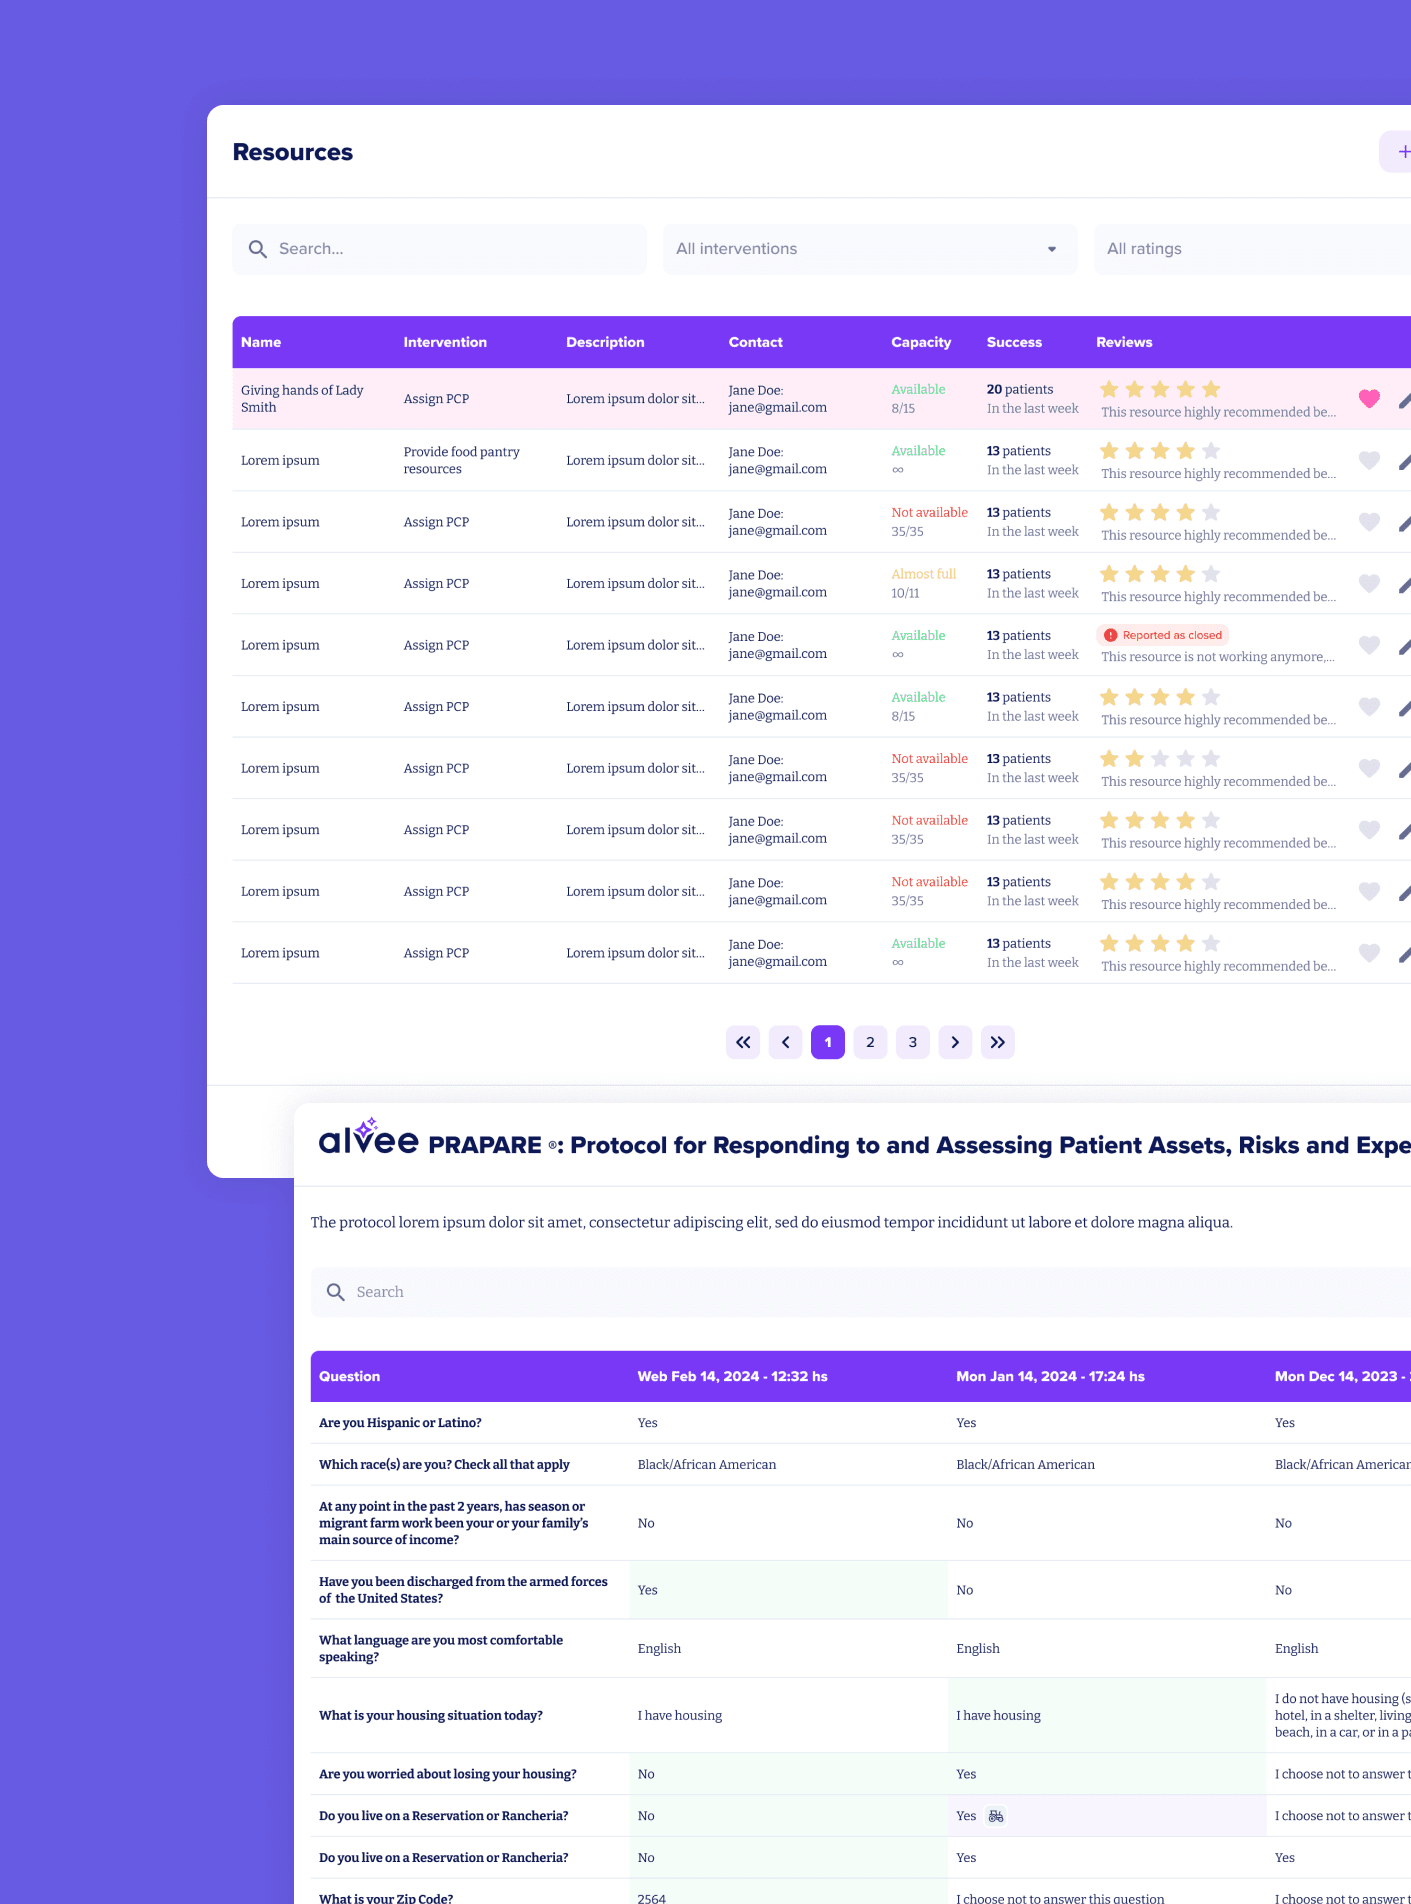Click the protocol description paragraph
This screenshot has height=1904, width=1411.
coord(771,1222)
